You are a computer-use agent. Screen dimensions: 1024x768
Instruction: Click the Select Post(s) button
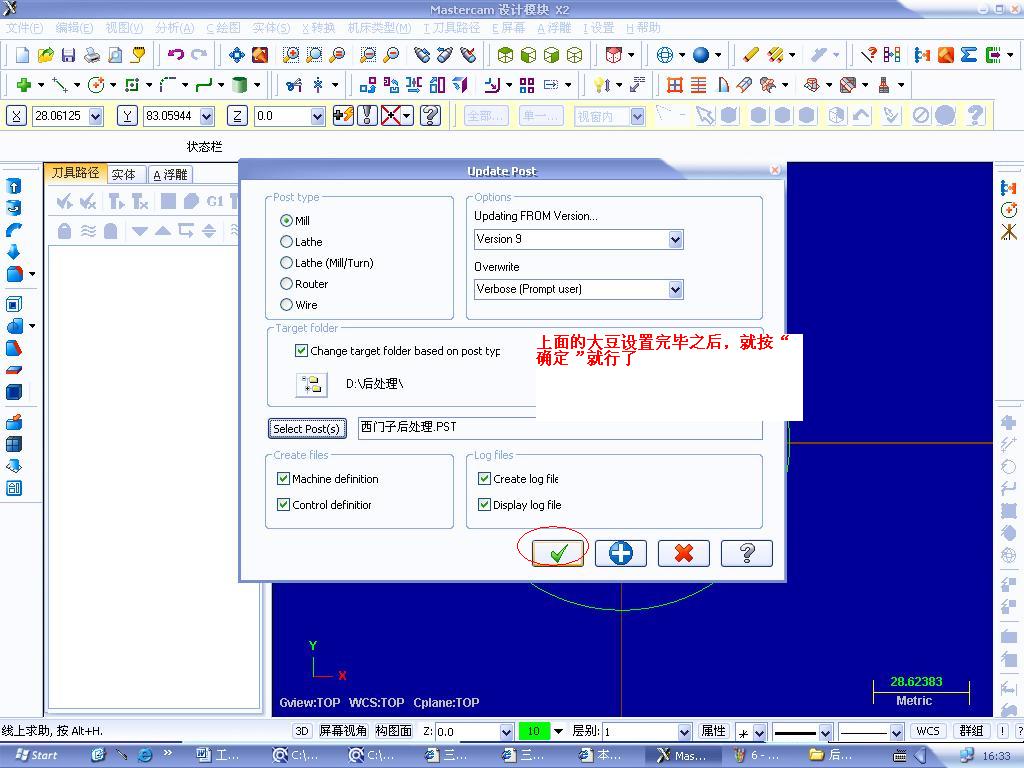pyautogui.click(x=307, y=428)
